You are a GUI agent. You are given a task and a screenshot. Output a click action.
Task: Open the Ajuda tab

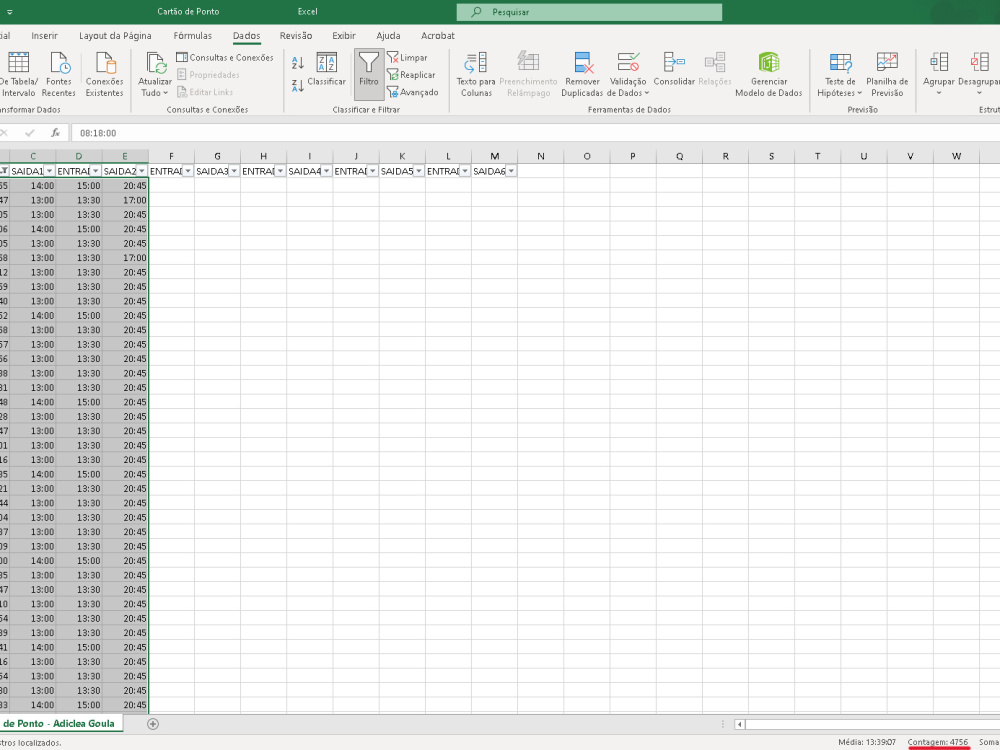(388, 36)
